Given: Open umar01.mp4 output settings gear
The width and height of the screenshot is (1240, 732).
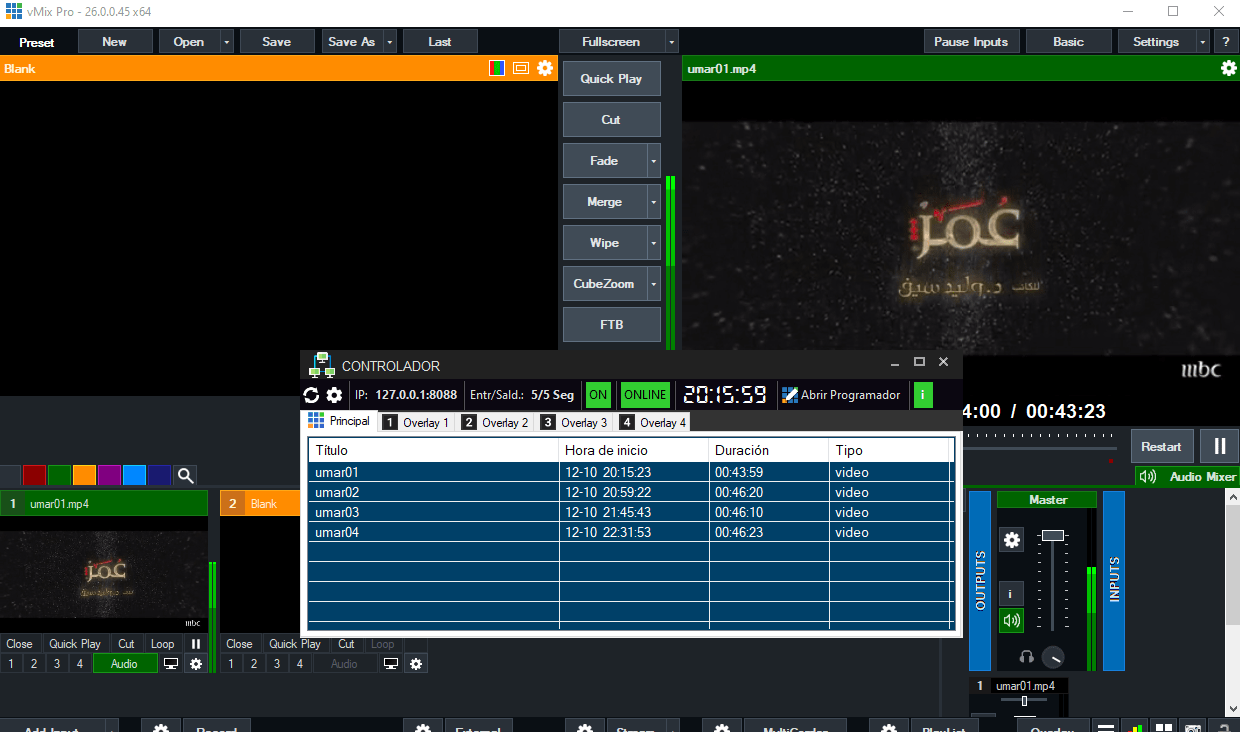Looking at the screenshot, I should pos(1229,68).
